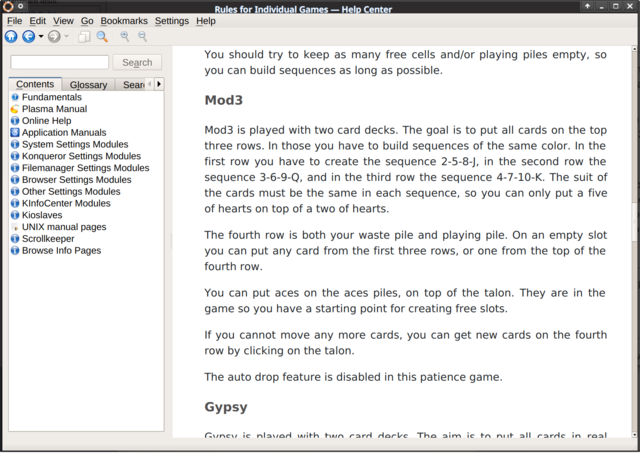Click the Application Manuals icon
Image resolution: width=640 pixels, height=453 pixels.
click(x=15, y=133)
